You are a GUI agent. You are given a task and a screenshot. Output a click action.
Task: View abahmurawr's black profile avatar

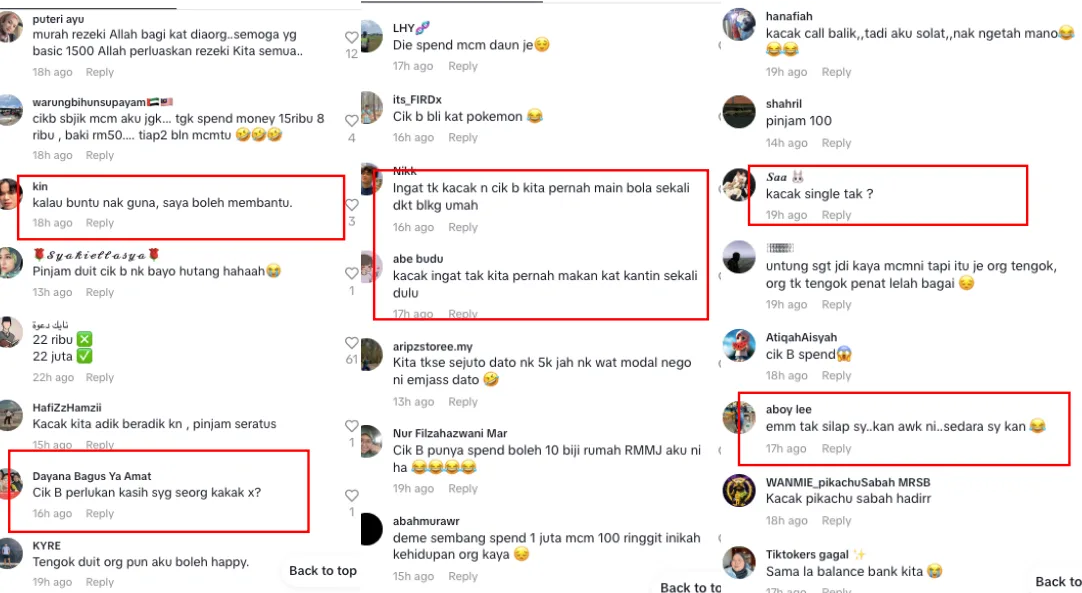pyautogui.click(x=371, y=529)
